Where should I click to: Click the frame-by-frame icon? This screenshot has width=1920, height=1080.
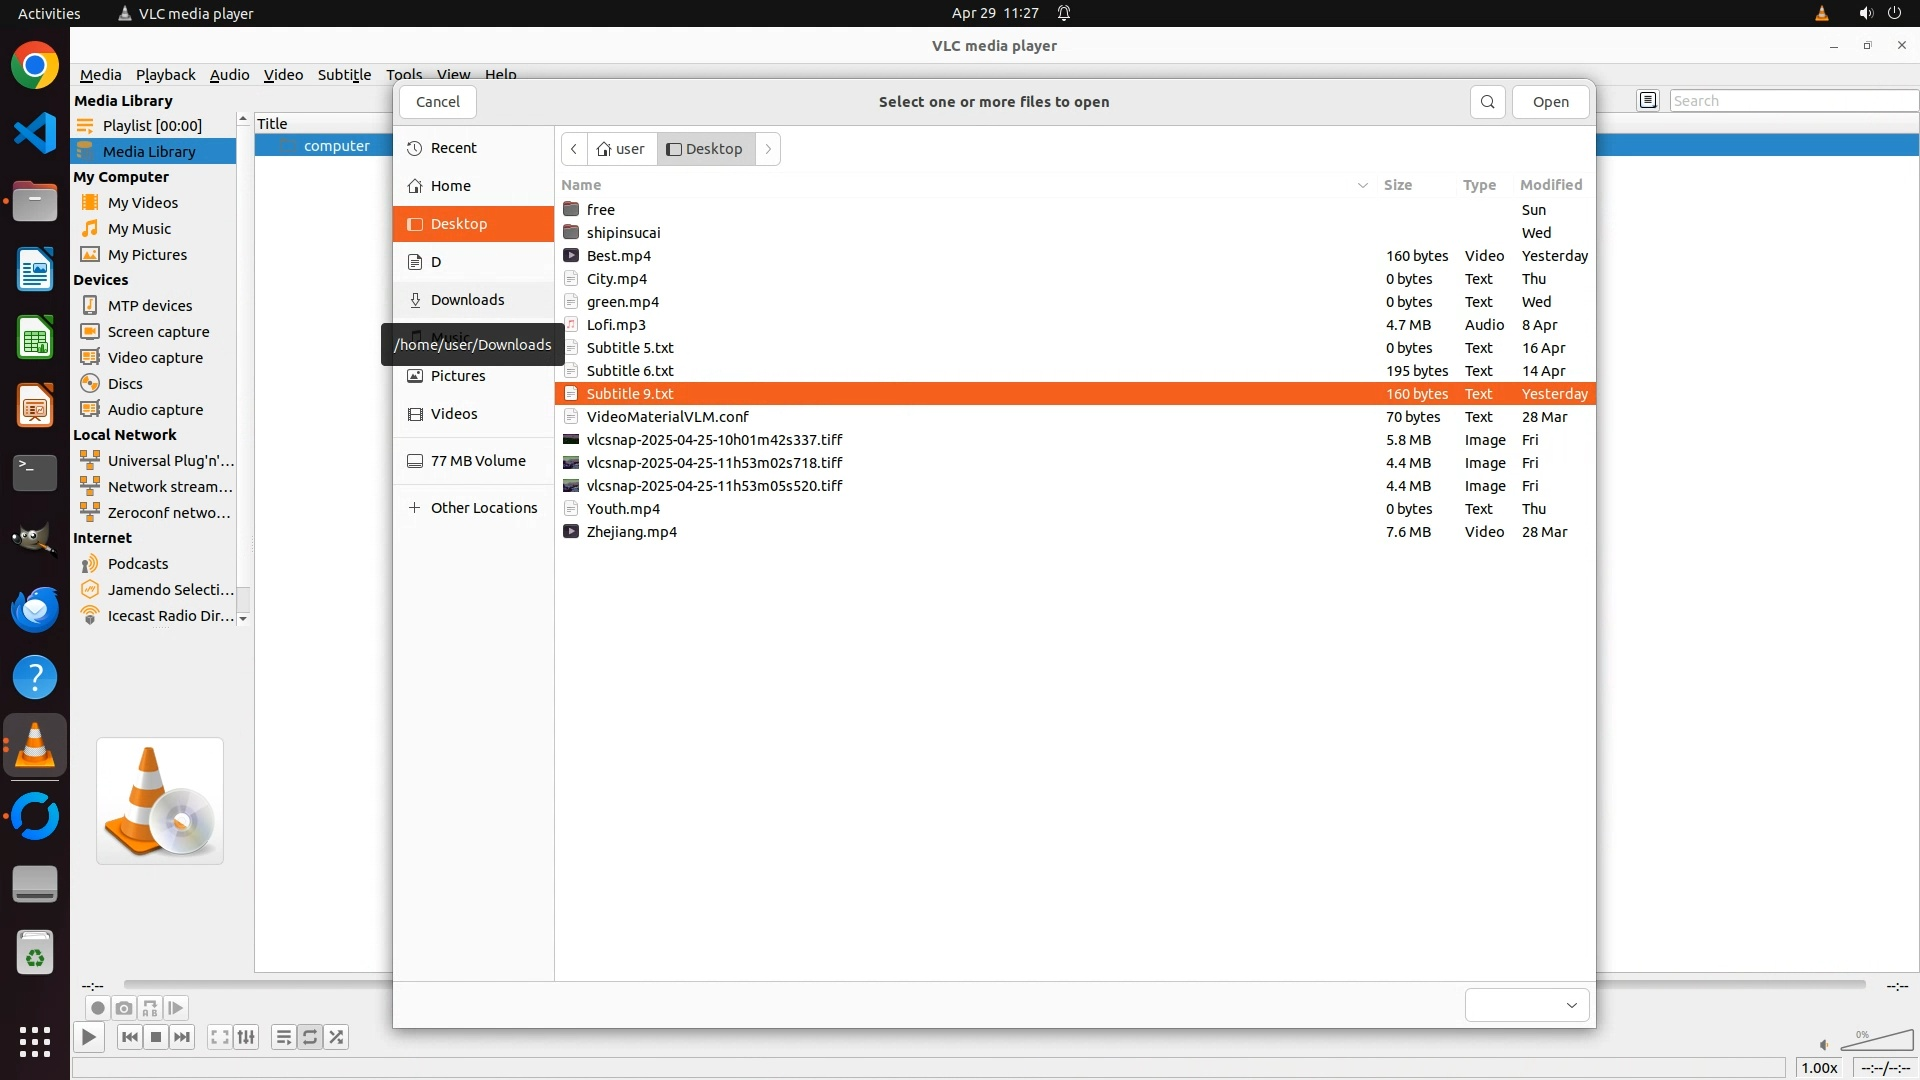pos(176,1008)
